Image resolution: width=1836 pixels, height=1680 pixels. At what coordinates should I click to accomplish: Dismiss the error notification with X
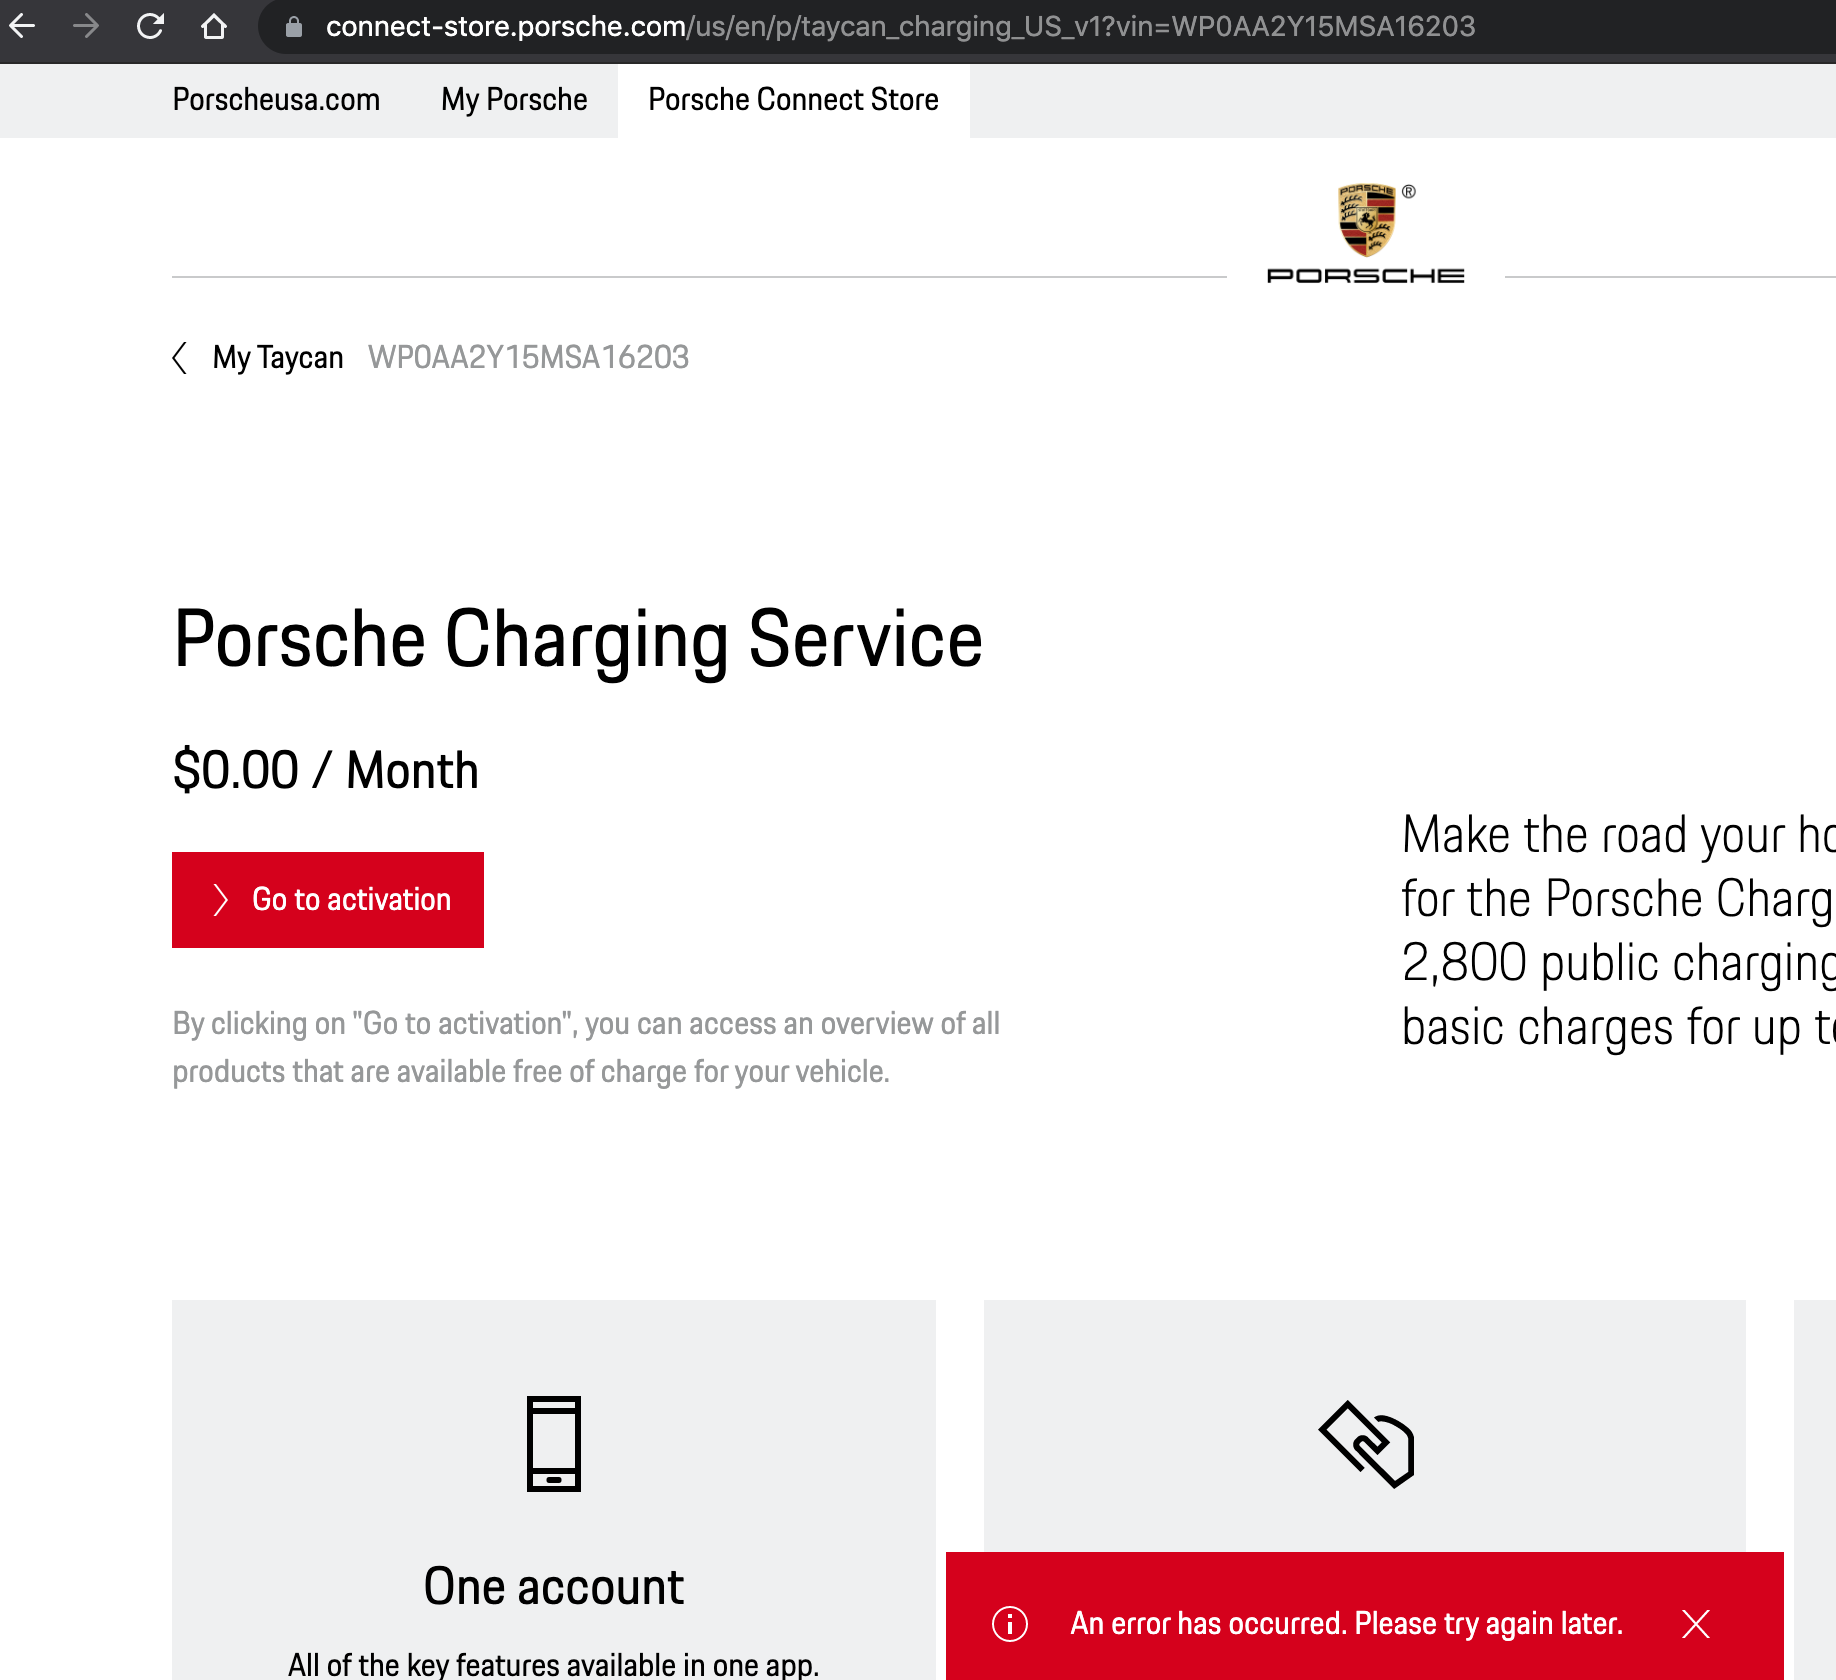pos(1696,1623)
